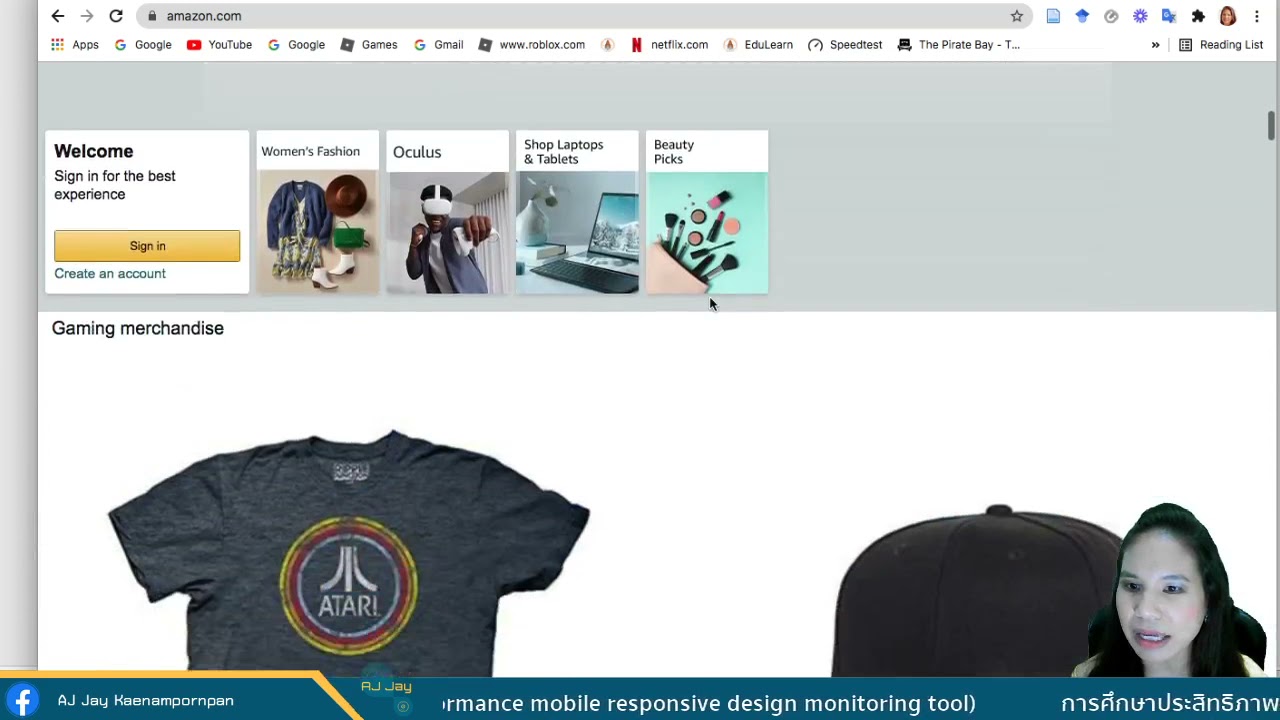Open the Chrome three-dot menu
This screenshot has height=720, width=1280.
click(1257, 16)
